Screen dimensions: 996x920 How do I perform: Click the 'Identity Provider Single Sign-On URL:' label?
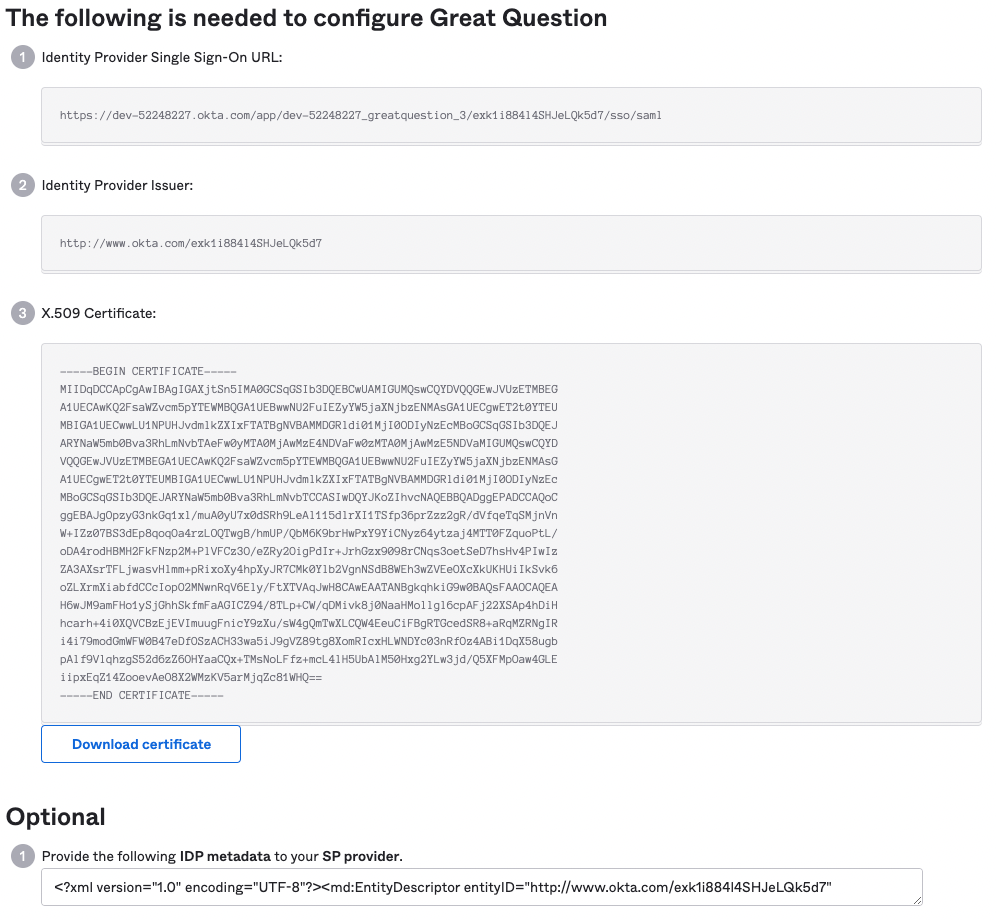point(162,57)
